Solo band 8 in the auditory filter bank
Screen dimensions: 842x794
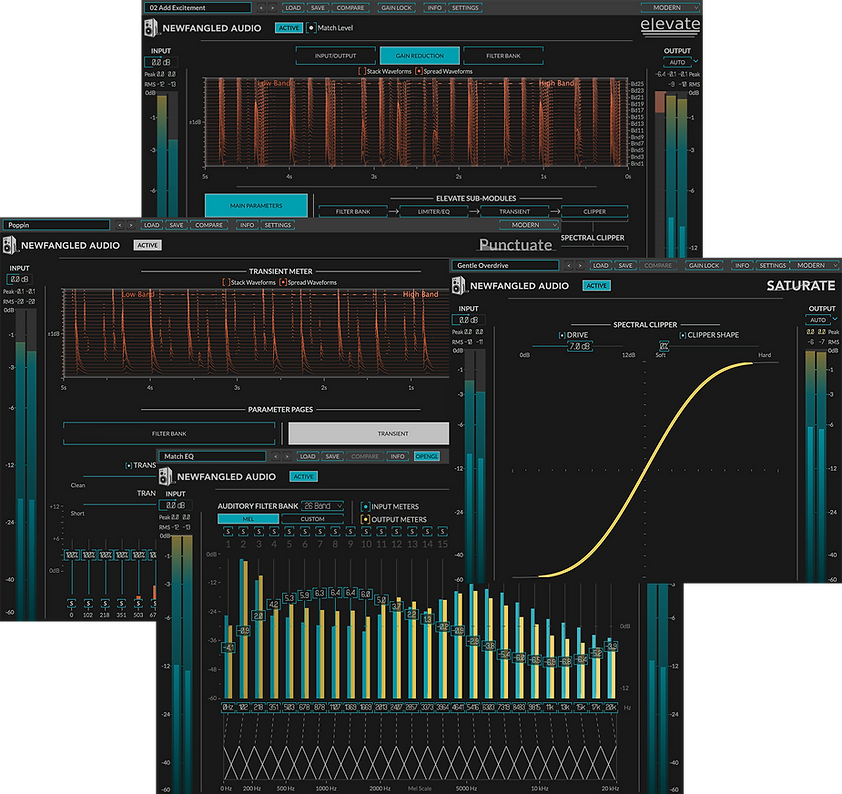coord(335,531)
